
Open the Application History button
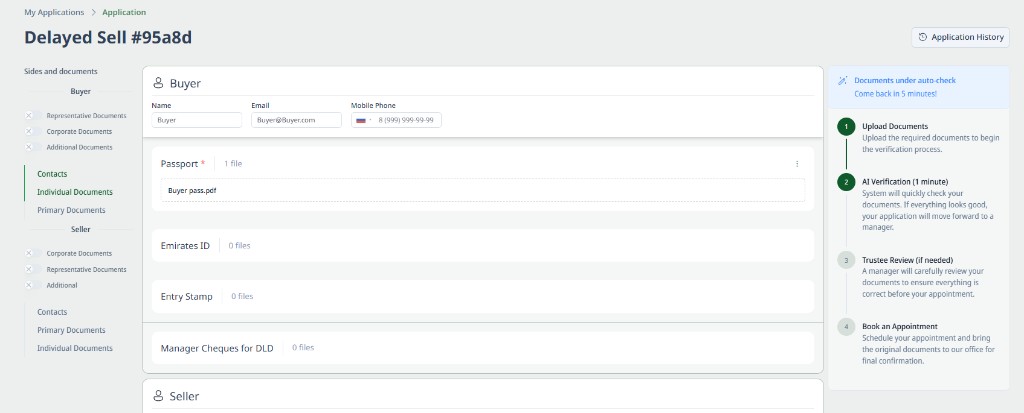960,37
